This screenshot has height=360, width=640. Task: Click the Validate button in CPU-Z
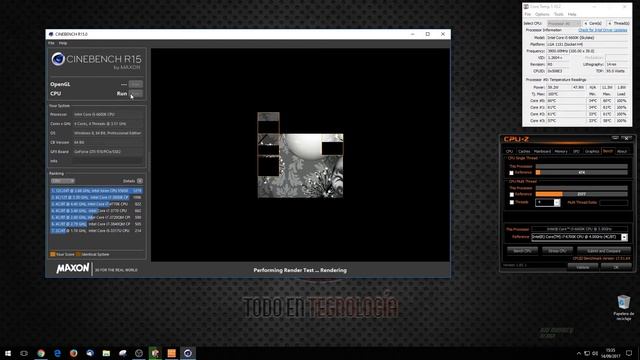583,267
